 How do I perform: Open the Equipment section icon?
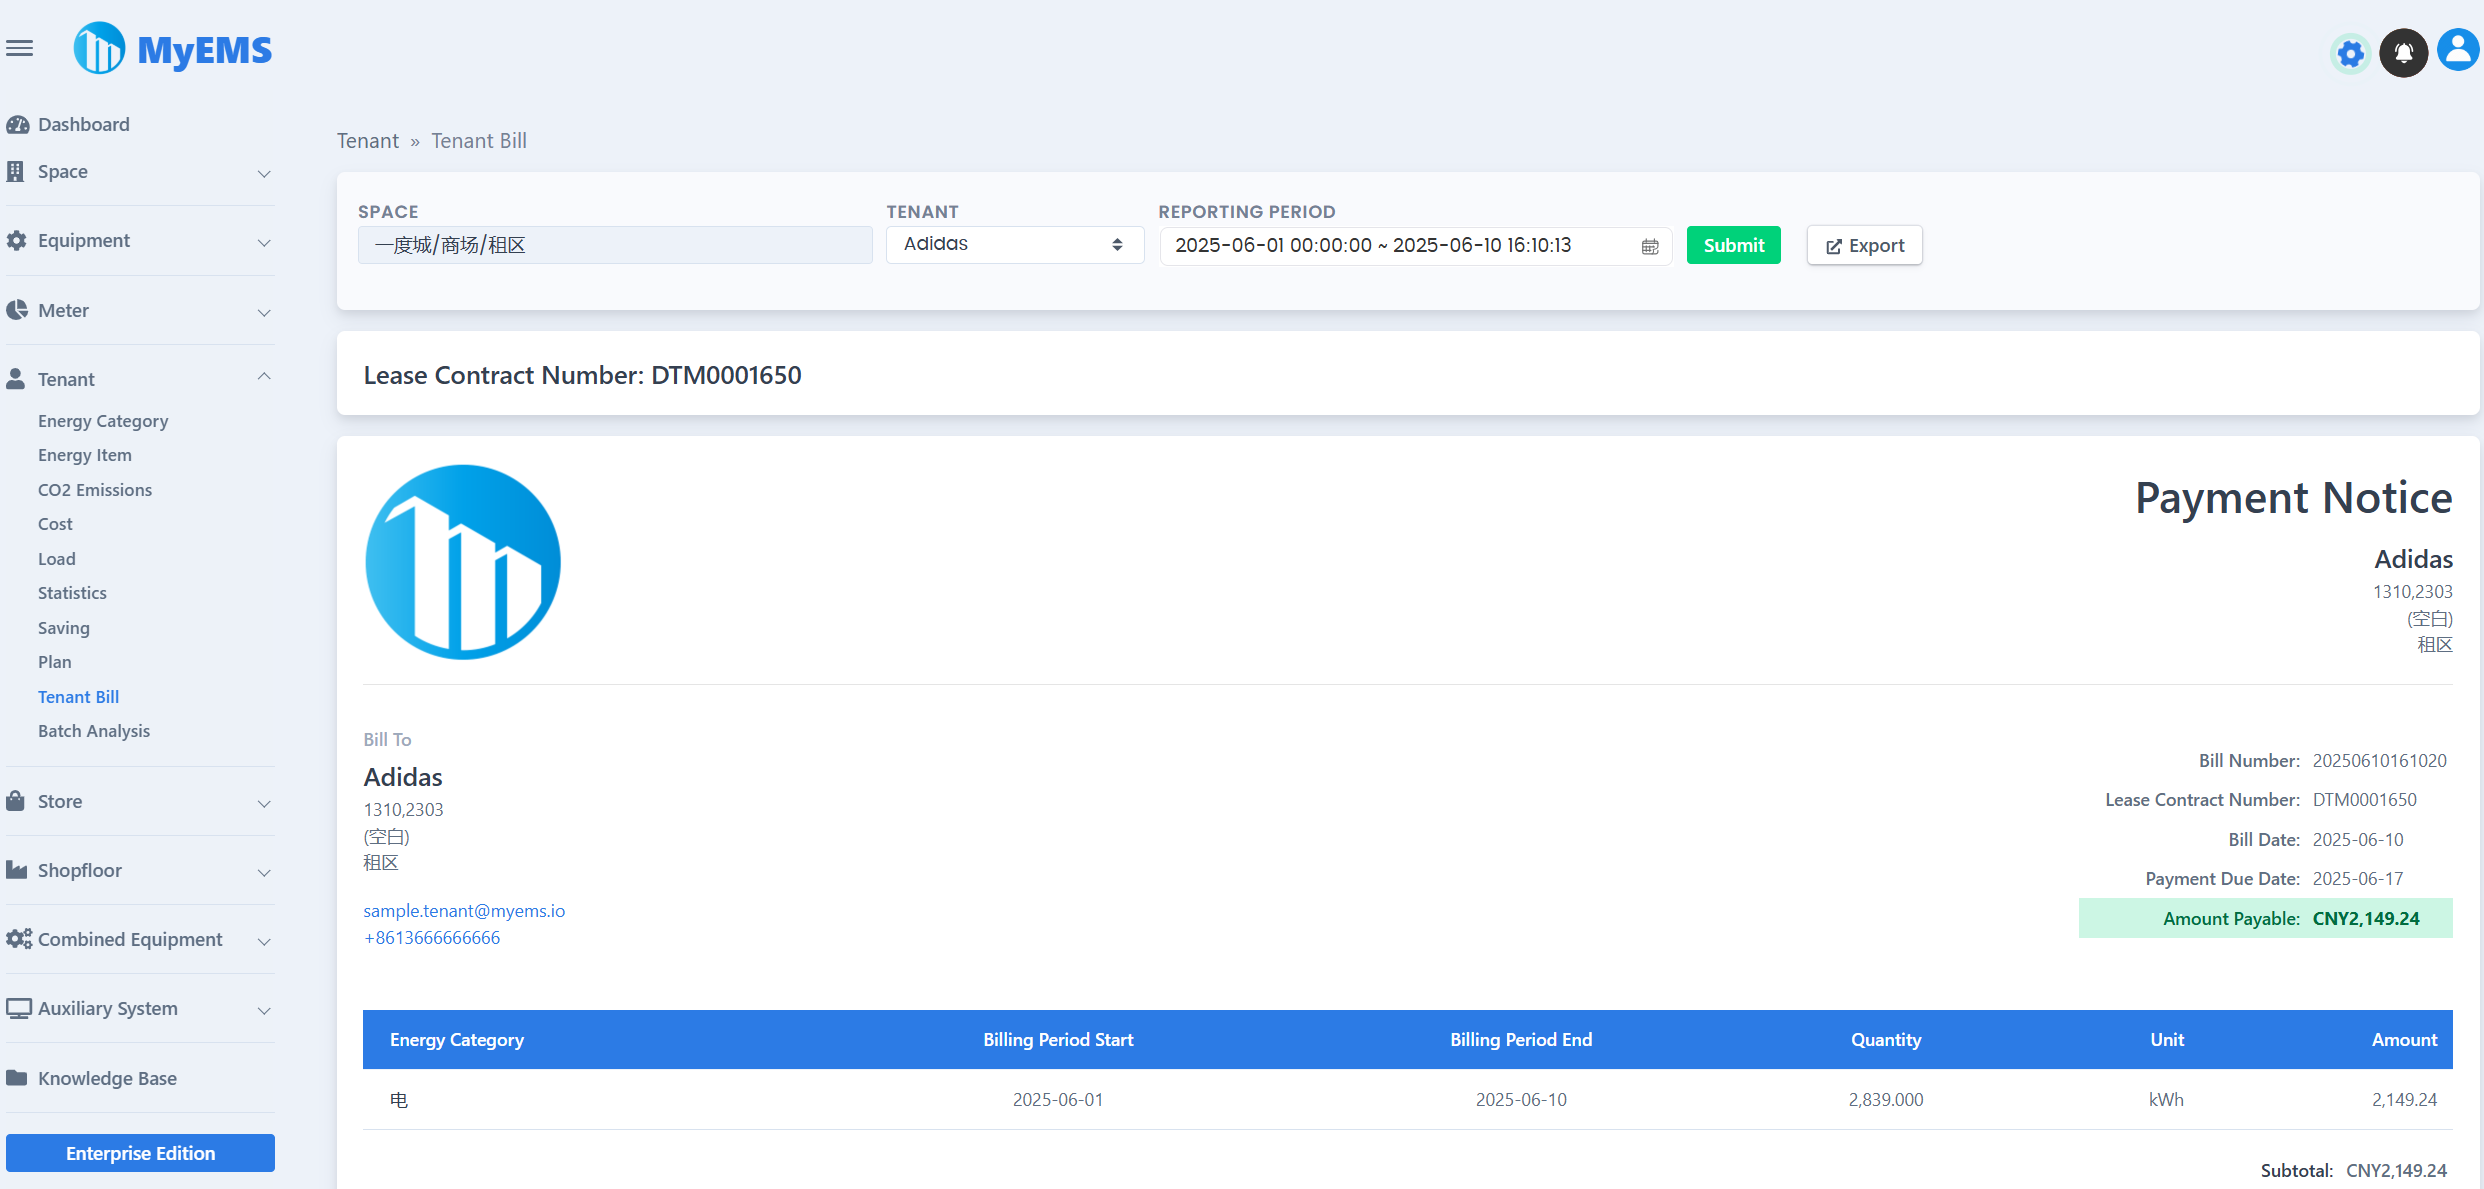tap(16, 240)
